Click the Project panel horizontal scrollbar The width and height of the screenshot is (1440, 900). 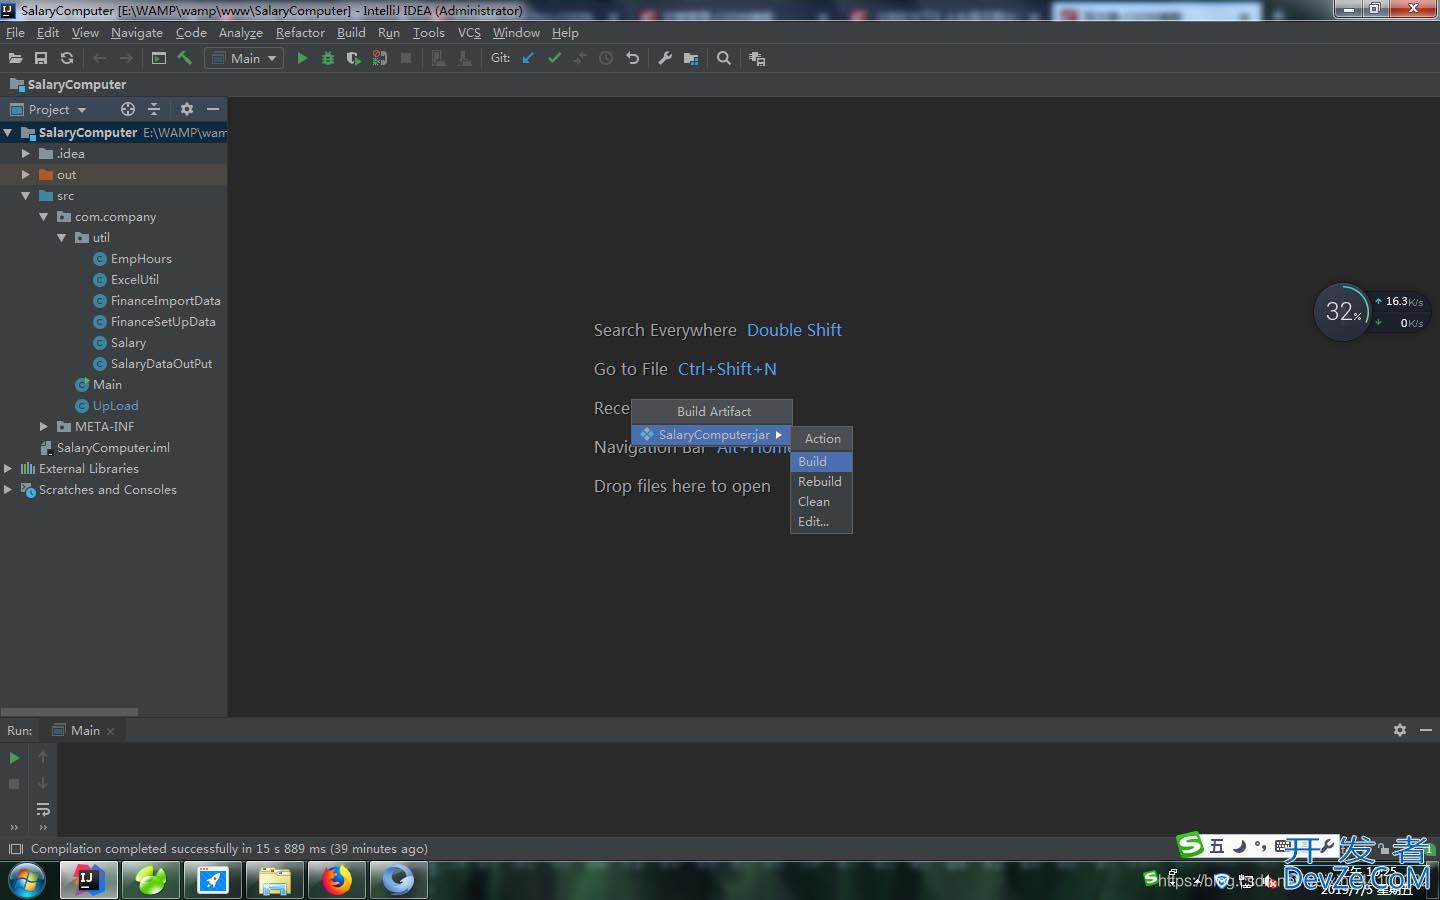(69, 712)
